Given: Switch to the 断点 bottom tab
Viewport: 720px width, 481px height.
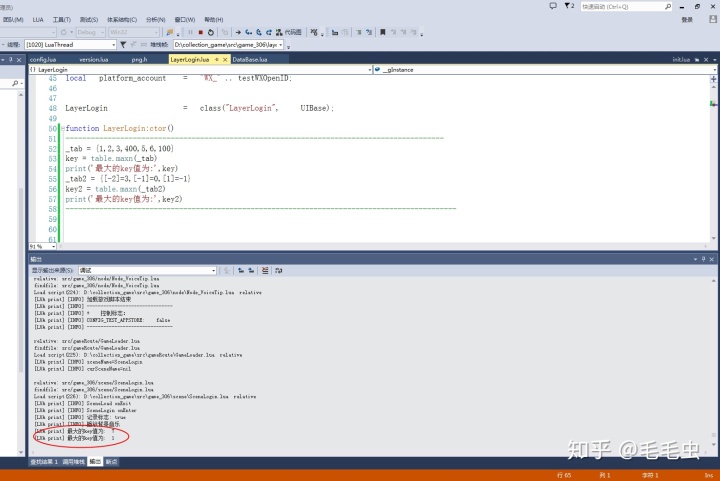Looking at the screenshot, I should [112, 462].
